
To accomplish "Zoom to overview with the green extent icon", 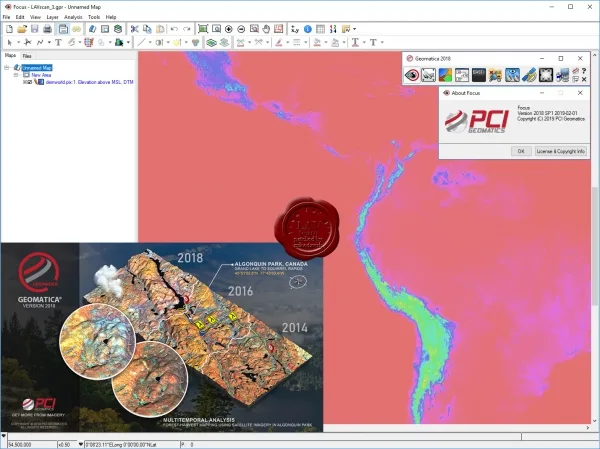I will pos(203,29).
